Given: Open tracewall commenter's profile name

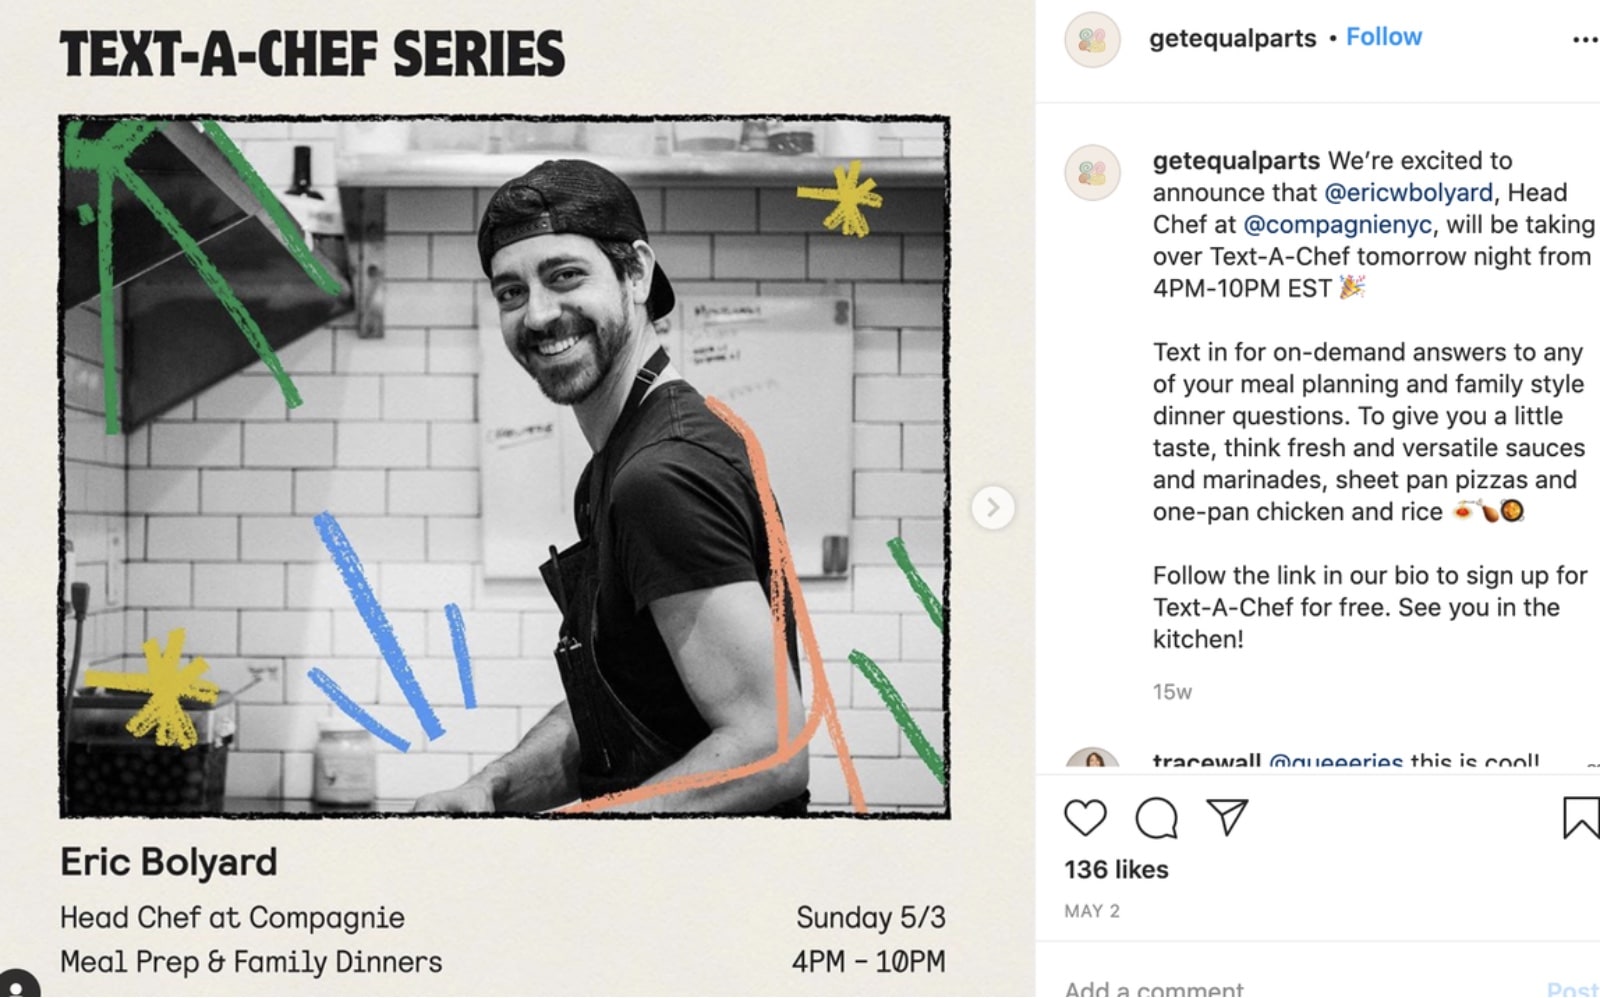Looking at the screenshot, I should pos(1206,762).
